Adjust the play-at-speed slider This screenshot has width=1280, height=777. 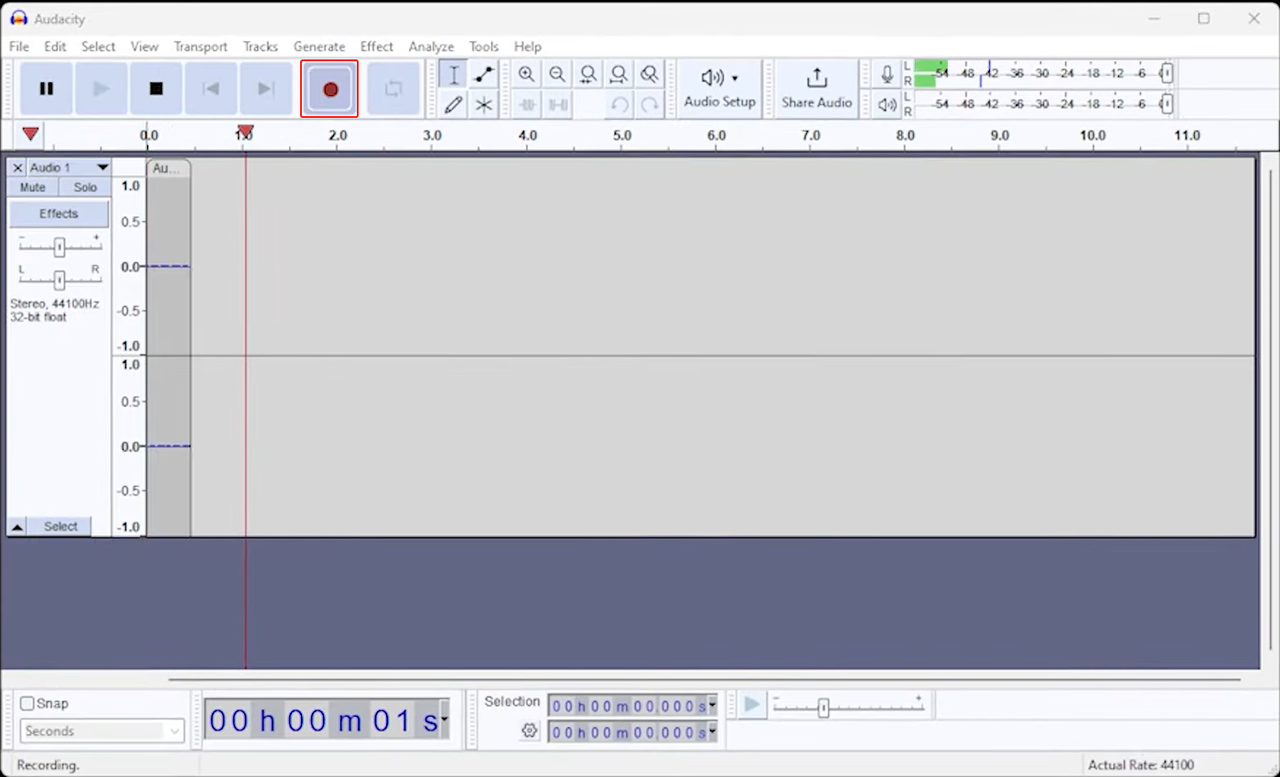(x=824, y=706)
